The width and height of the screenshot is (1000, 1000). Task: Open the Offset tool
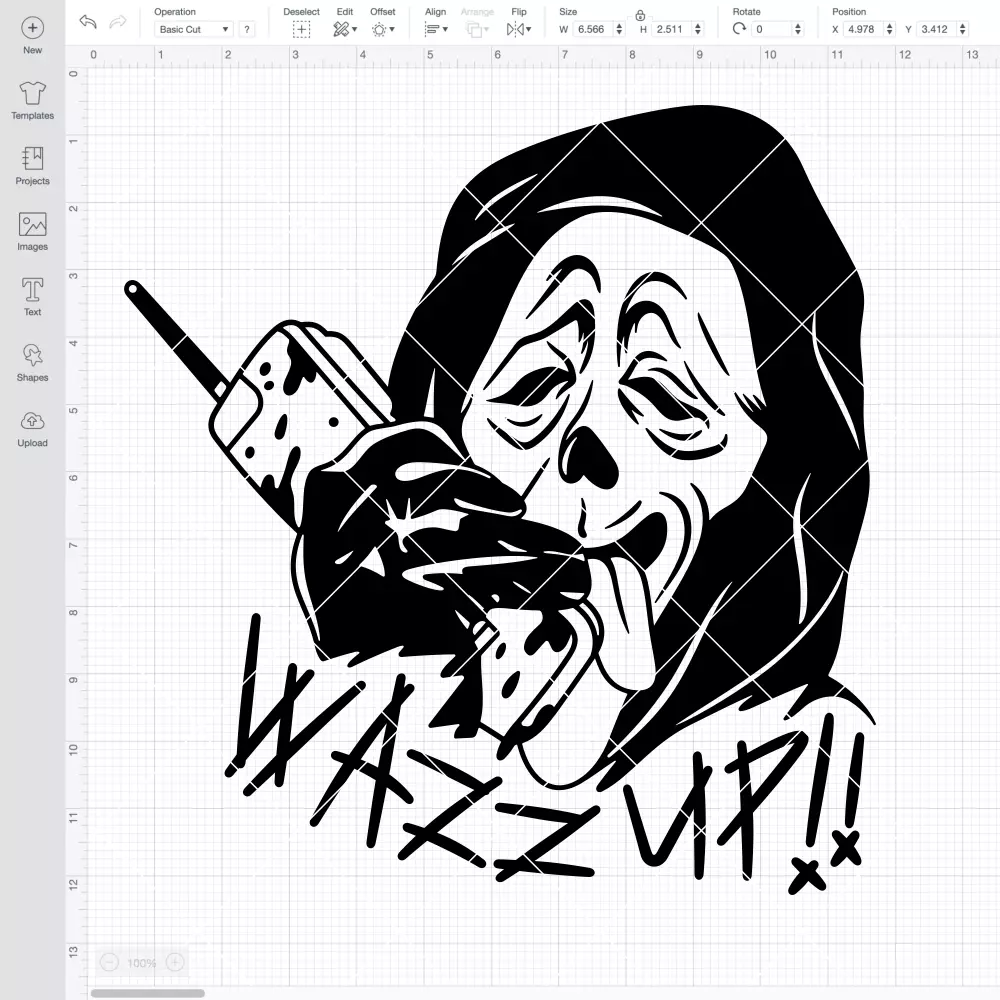(383, 29)
